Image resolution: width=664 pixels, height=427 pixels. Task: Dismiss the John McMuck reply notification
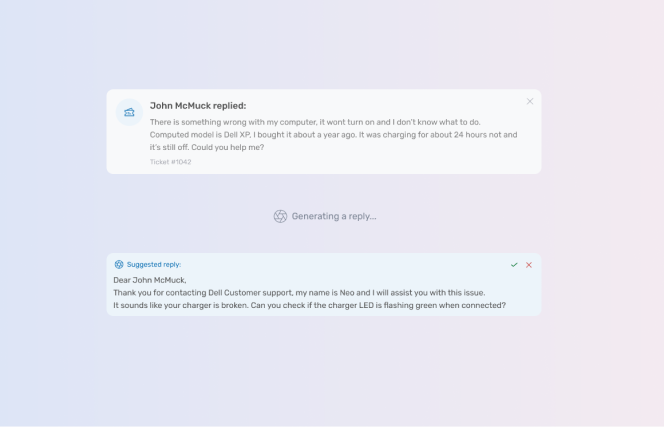click(x=530, y=101)
